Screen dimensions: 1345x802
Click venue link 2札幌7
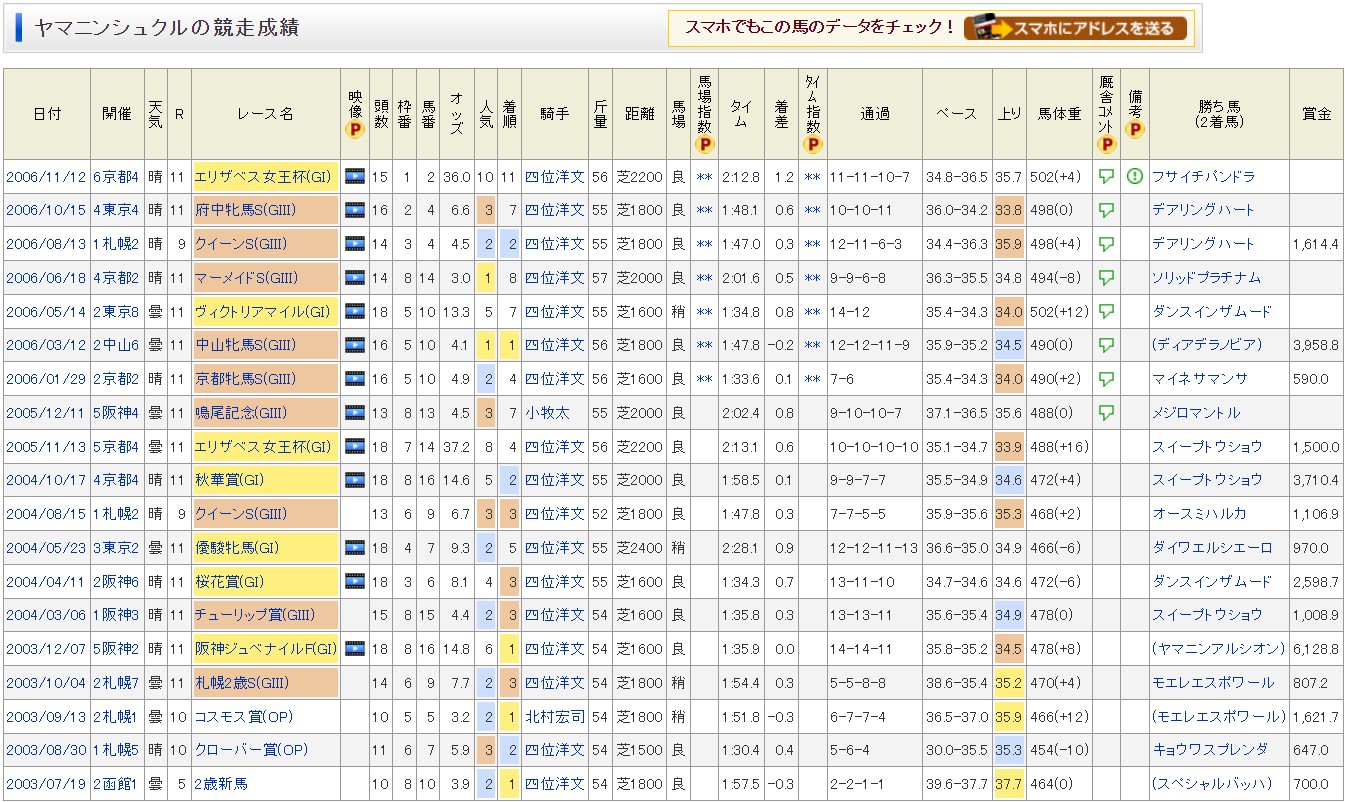pyautogui.click(x=117, y=682)
